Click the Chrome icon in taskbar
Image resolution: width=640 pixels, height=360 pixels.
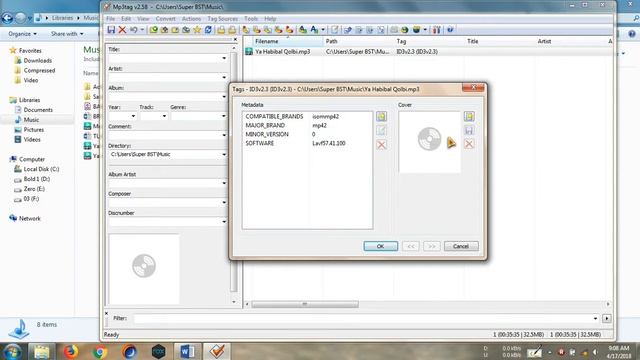click(100, 351)
